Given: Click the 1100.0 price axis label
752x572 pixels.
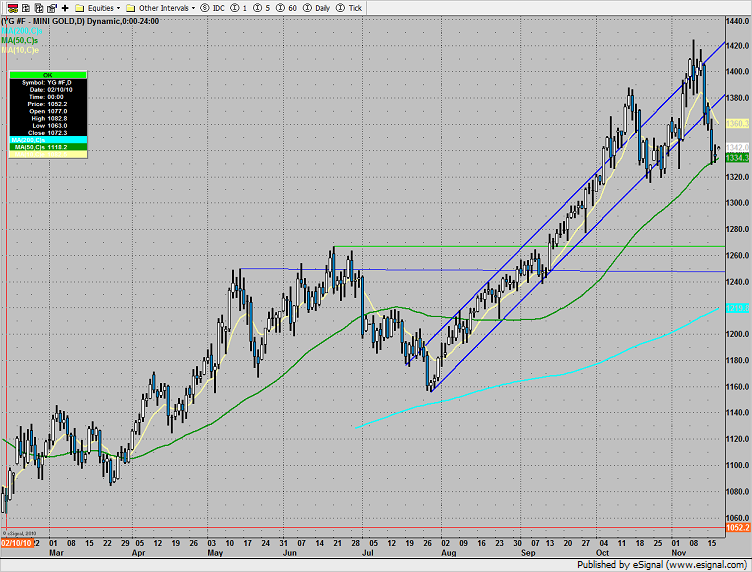Looking at the screenshot, I should pos(738,465).
